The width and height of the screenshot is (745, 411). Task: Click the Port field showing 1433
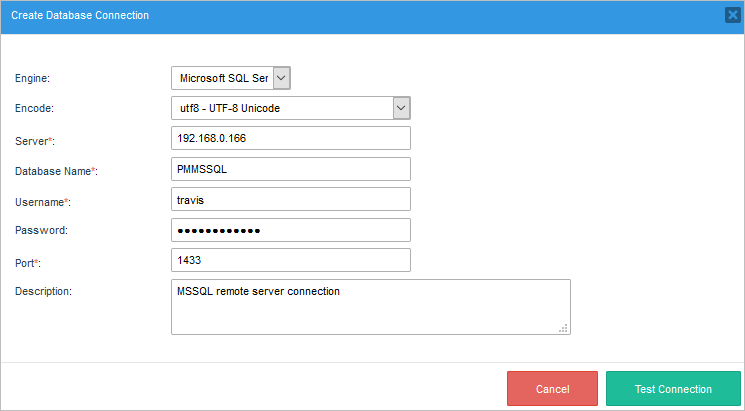291,260
